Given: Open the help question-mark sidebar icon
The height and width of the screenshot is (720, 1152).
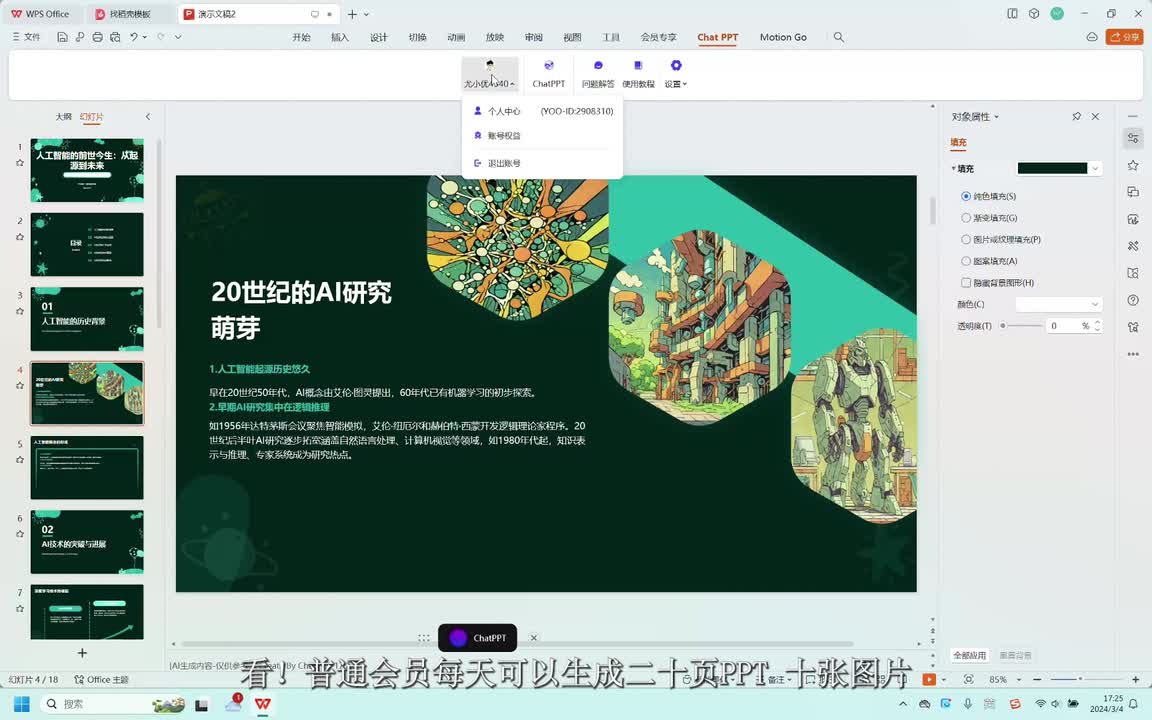Looking at the screenshot, I should (x=1133, y=300).
